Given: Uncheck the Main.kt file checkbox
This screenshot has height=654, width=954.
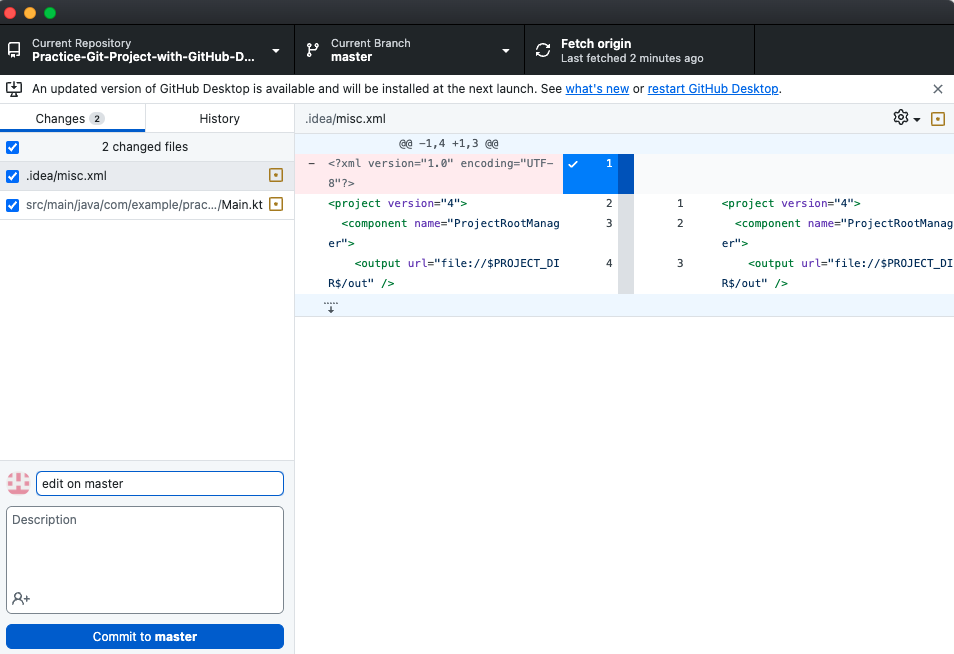Looking at the screenshot, I should [x=13, y=205].
